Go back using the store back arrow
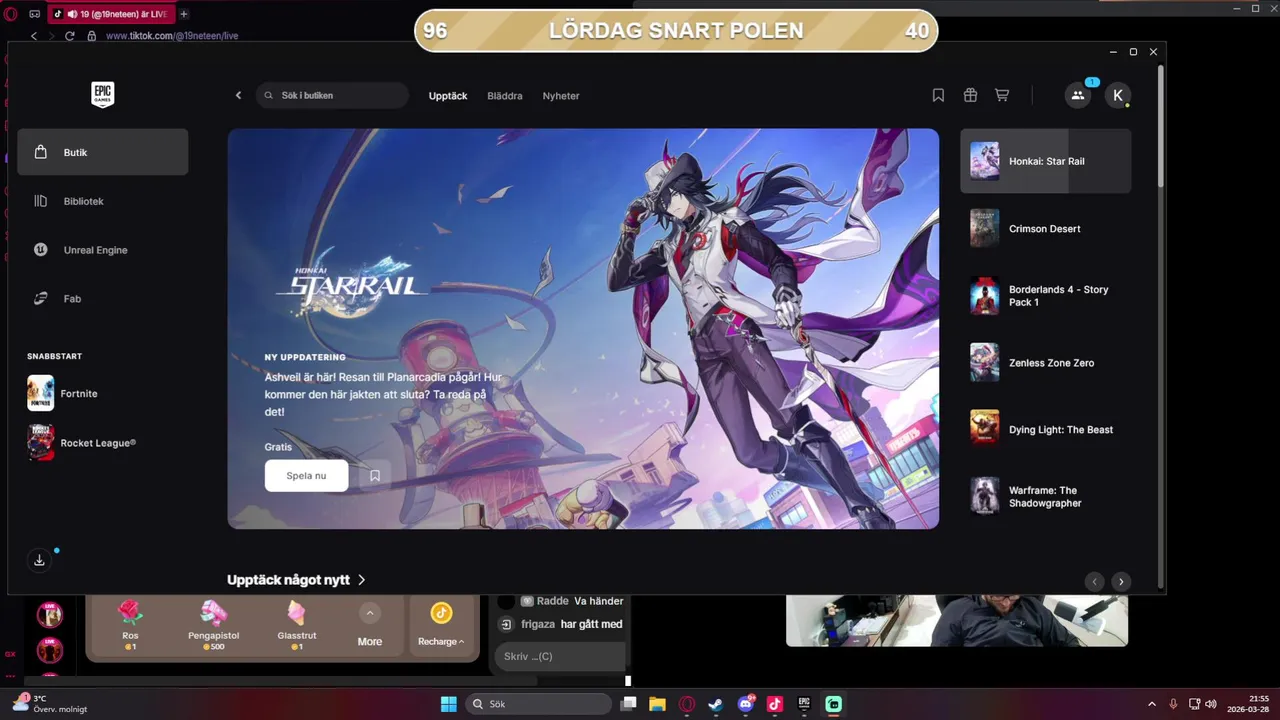Screen dimensions: 1280x720 coord(238,95)
